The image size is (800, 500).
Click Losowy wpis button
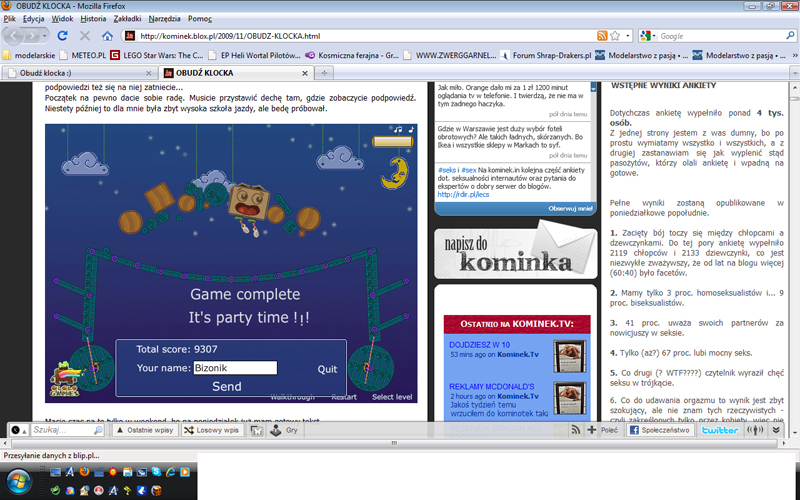click(x=212, y=430)
